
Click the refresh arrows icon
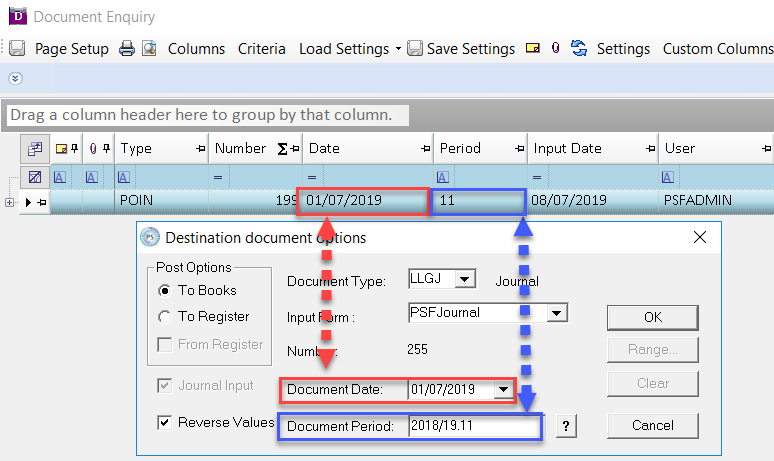click(579, 48)
